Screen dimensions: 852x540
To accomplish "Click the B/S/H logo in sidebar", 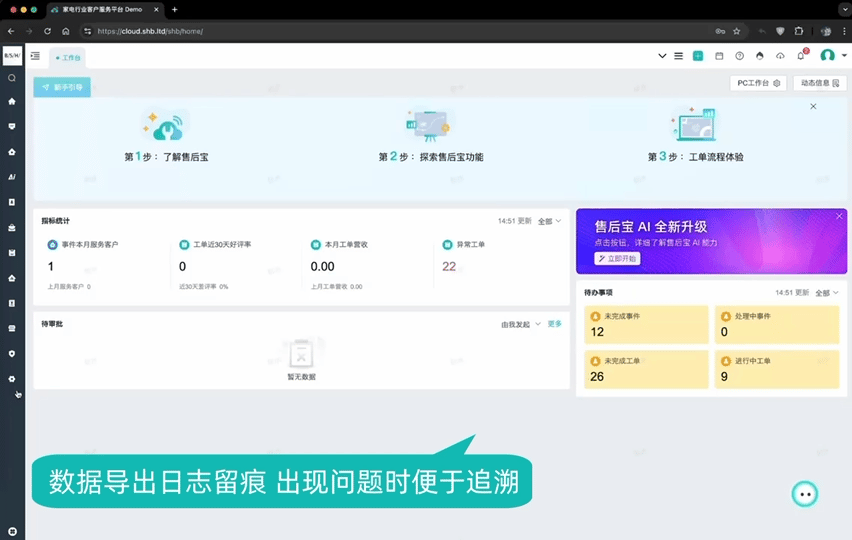I will pos(12,55).
